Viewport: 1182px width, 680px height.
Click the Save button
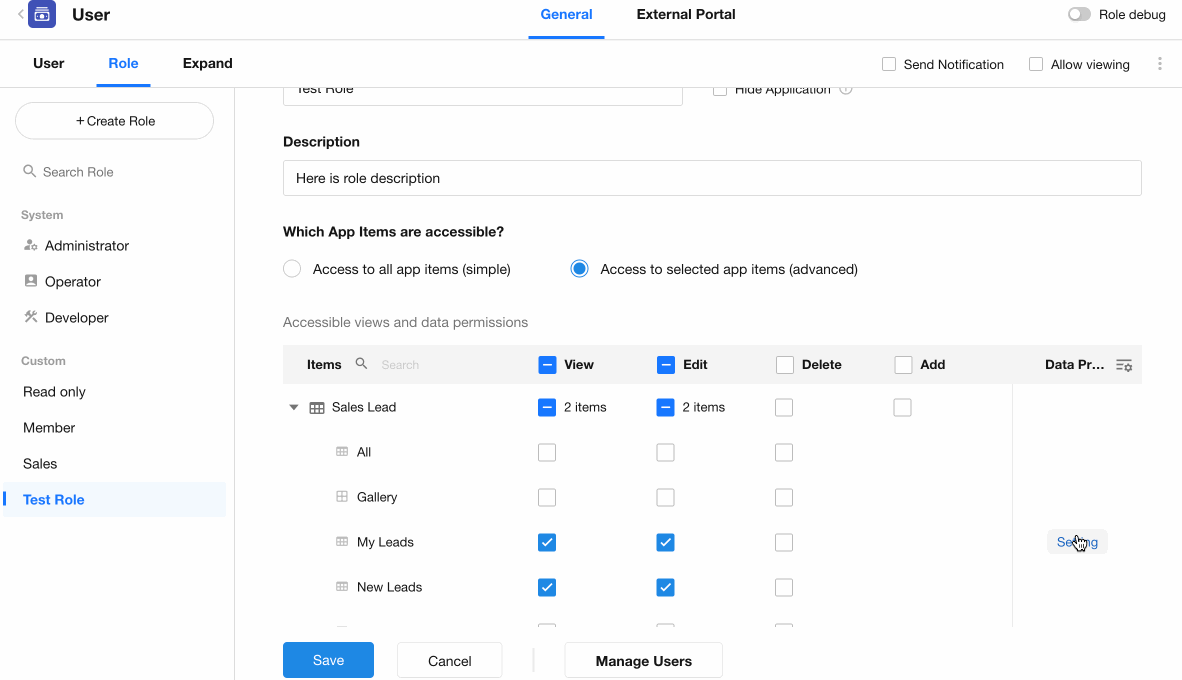(328, 660)
